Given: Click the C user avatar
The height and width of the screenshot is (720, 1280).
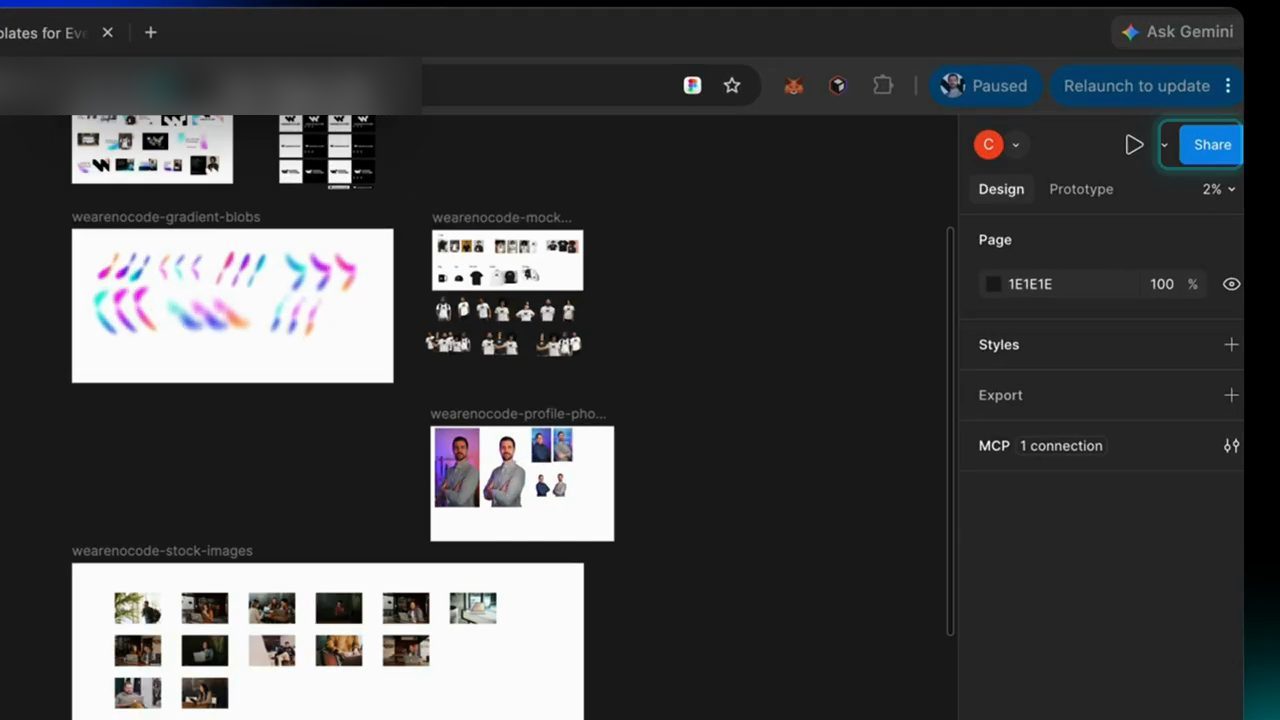Looking at the screenshot, I should point(988,145).
